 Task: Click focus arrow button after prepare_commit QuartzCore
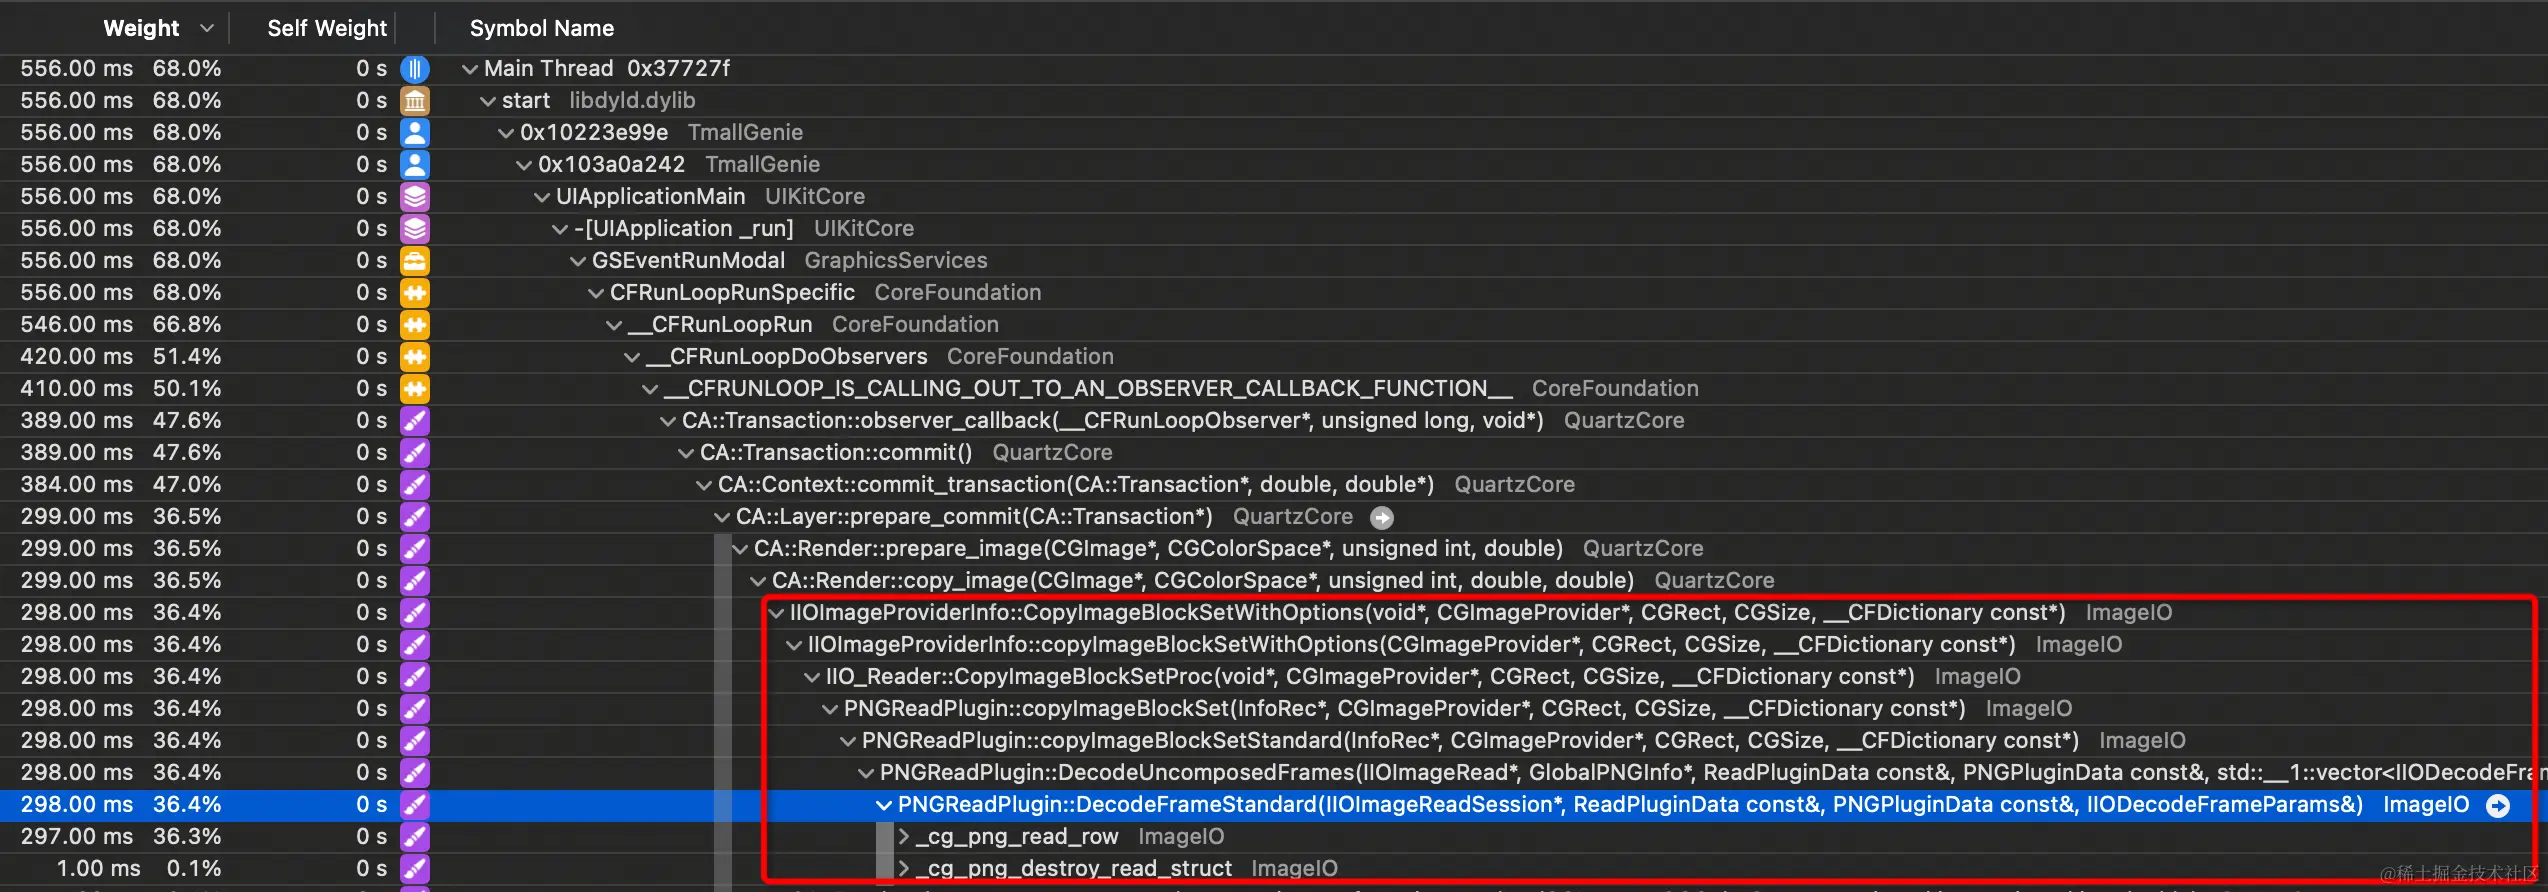[x=1382, y=517]
